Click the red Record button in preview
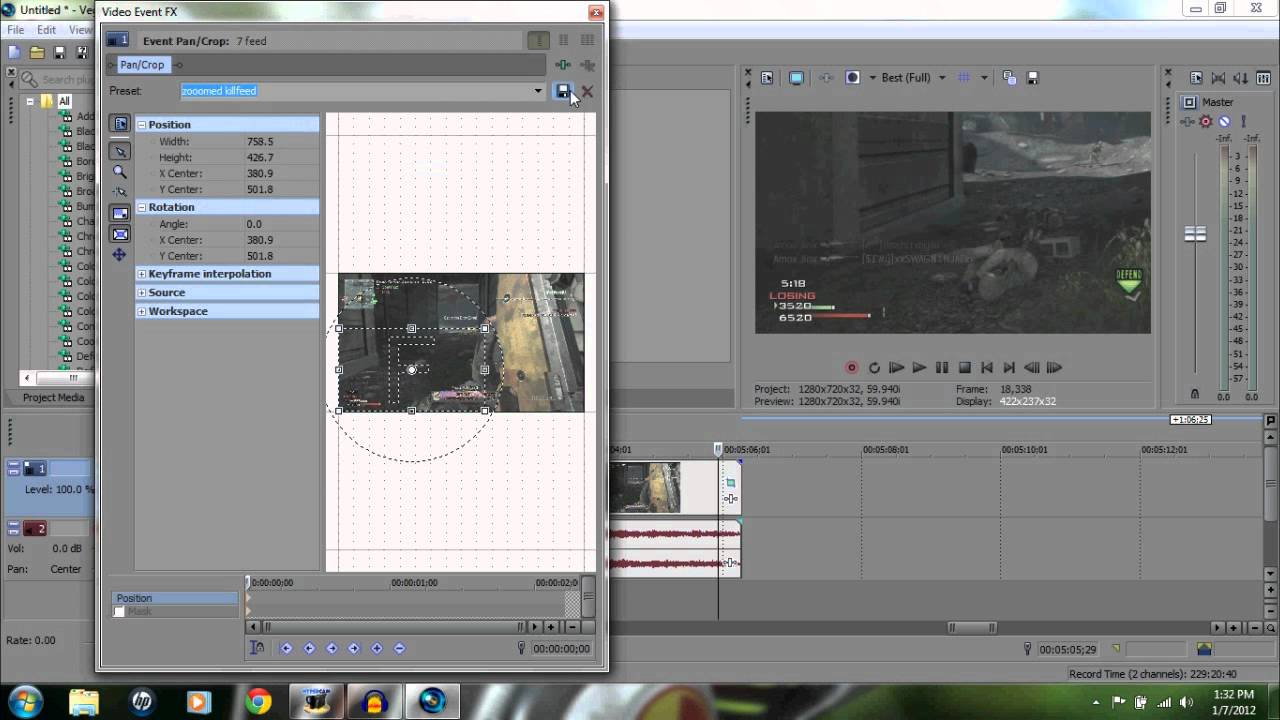 pyautogui.click(x=852, y=368)
